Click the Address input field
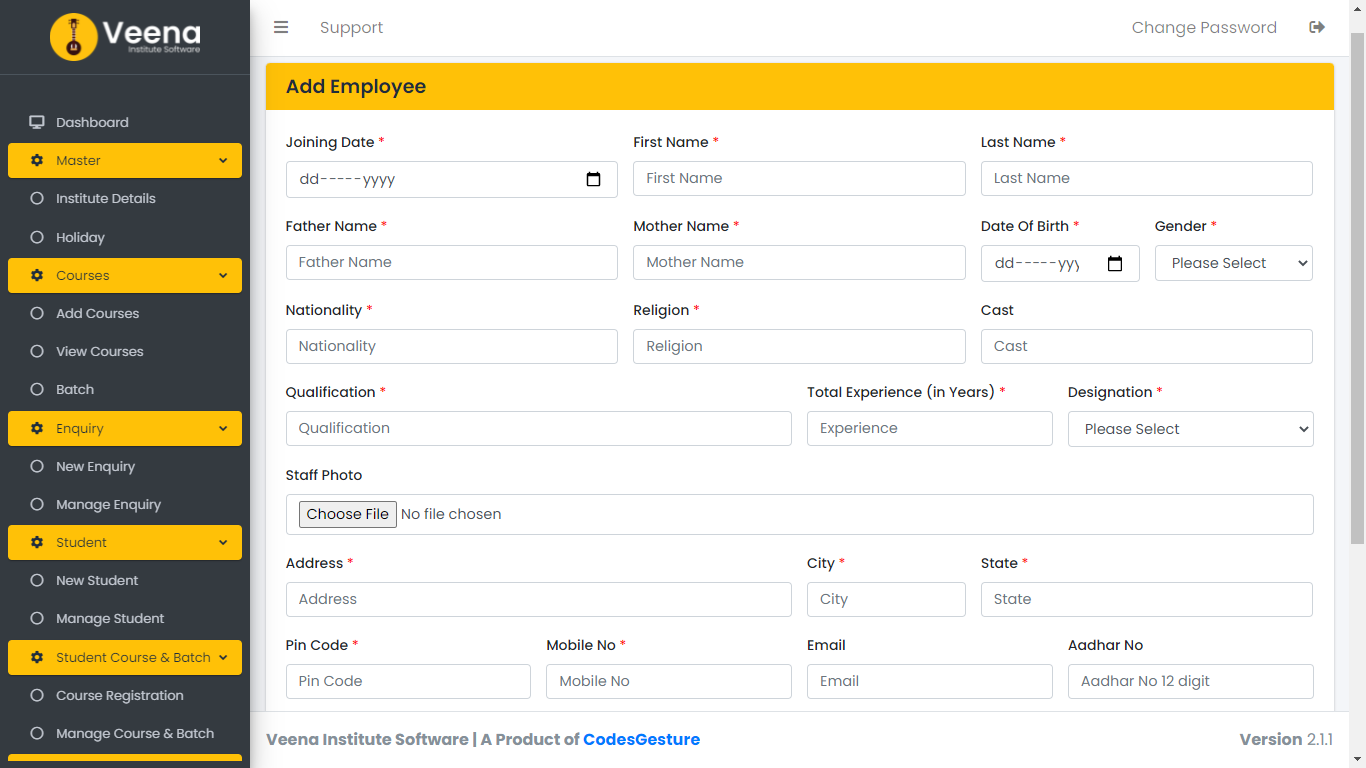 pyautogui.click(x=538, y=599)
